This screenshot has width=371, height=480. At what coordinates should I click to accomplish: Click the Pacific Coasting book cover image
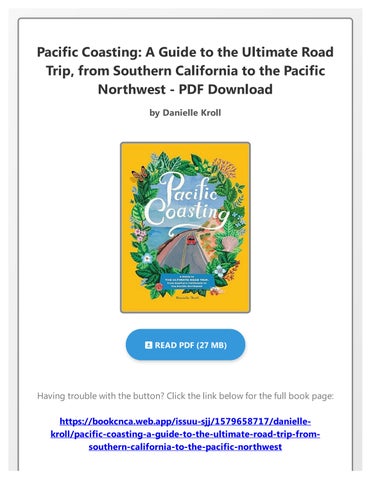185,227
